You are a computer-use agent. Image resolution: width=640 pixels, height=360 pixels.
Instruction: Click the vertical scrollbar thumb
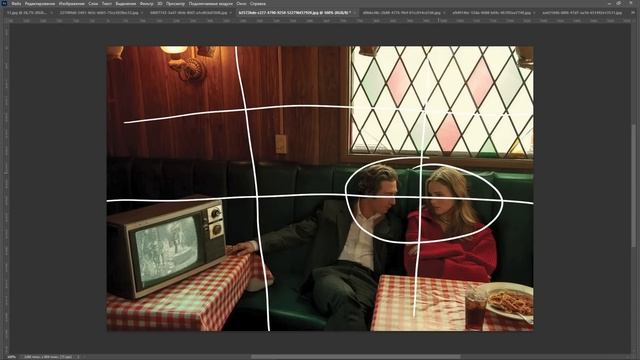[x=633, y=185]
